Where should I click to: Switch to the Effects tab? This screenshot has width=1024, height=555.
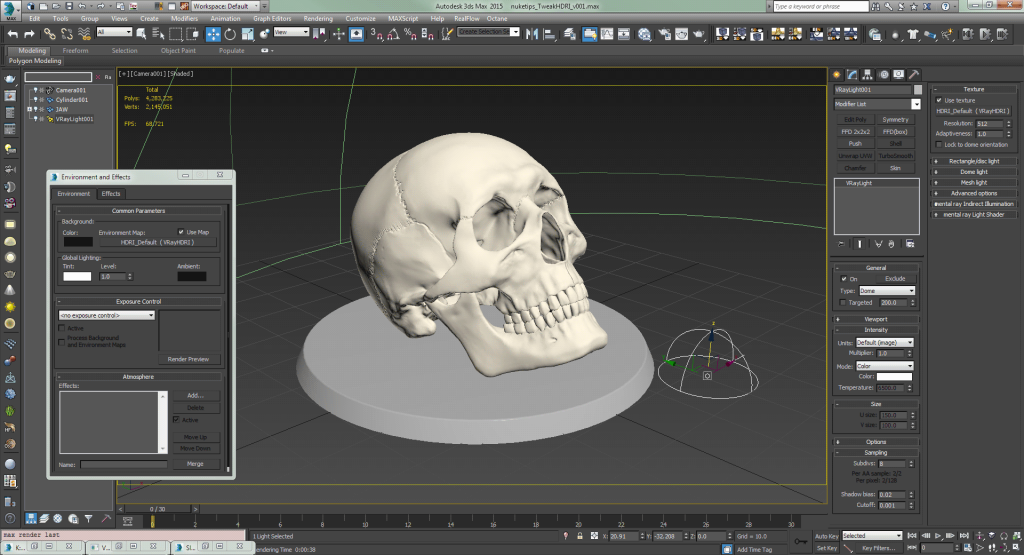111,194
